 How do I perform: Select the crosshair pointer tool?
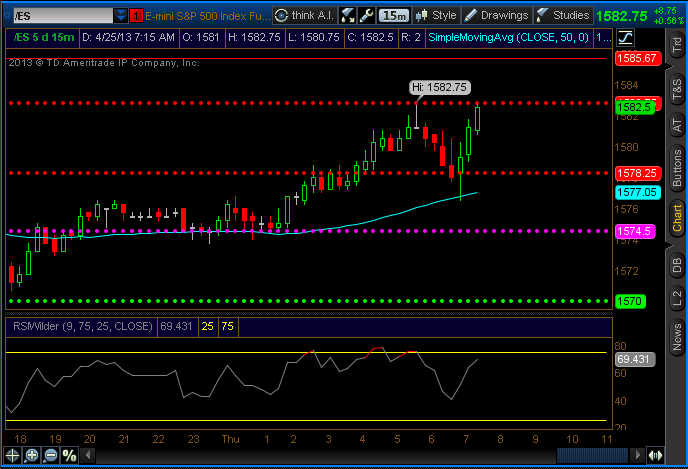[12, 455]
